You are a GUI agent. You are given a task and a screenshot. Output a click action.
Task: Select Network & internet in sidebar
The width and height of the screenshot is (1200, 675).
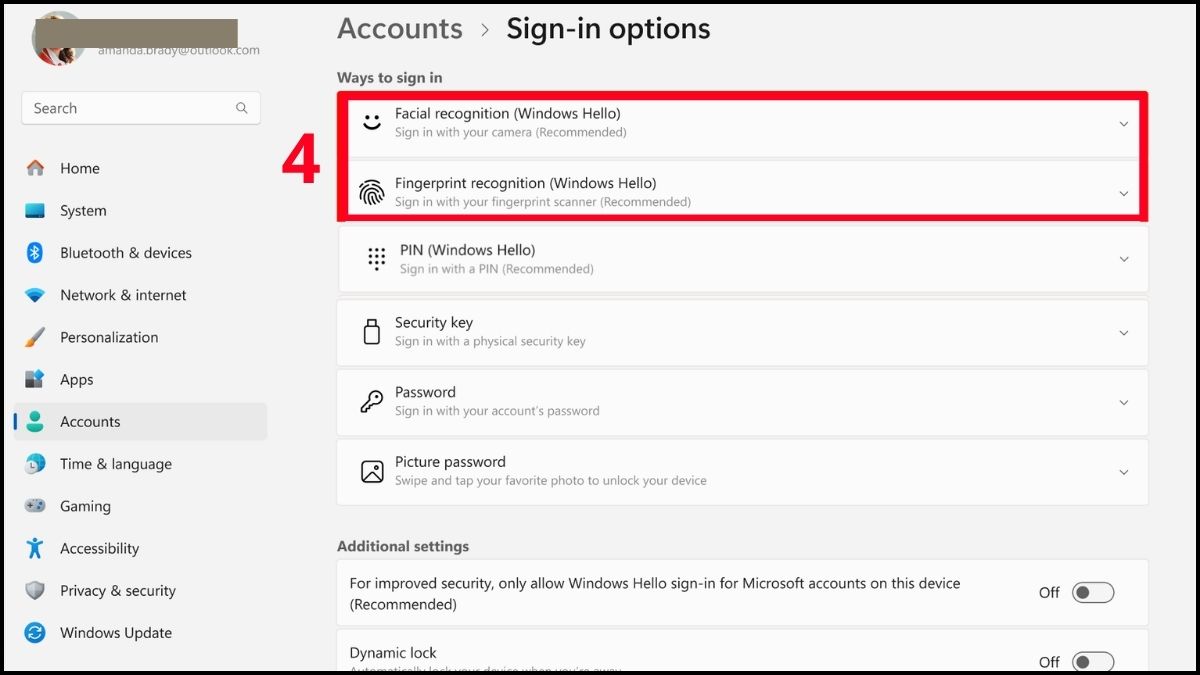[x=141, y=295]
